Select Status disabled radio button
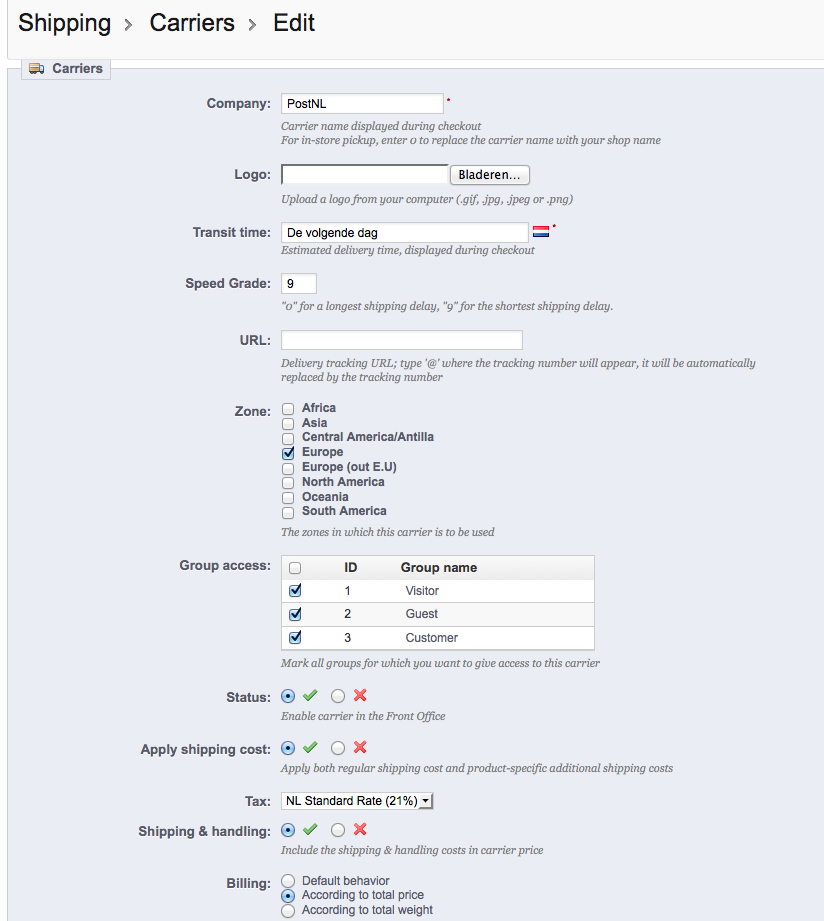 [x=338, y=696]
